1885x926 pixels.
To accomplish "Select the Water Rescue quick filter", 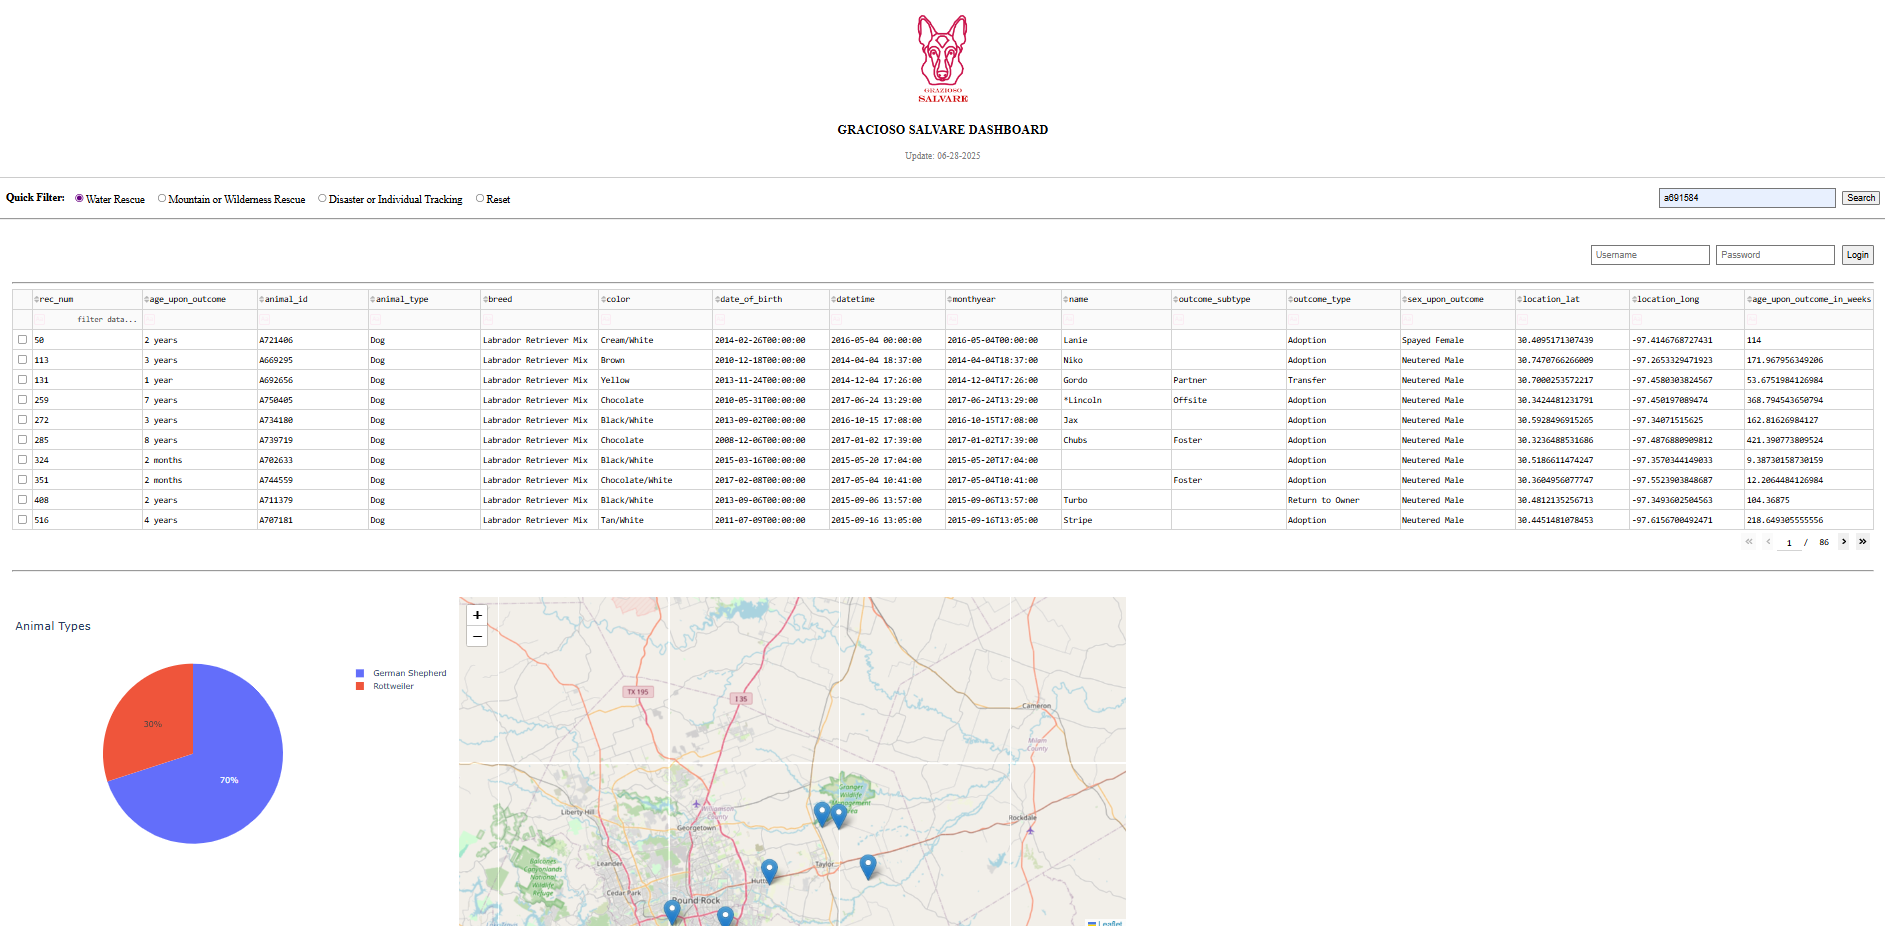I will pyautogui.click(x=79, y=198).
